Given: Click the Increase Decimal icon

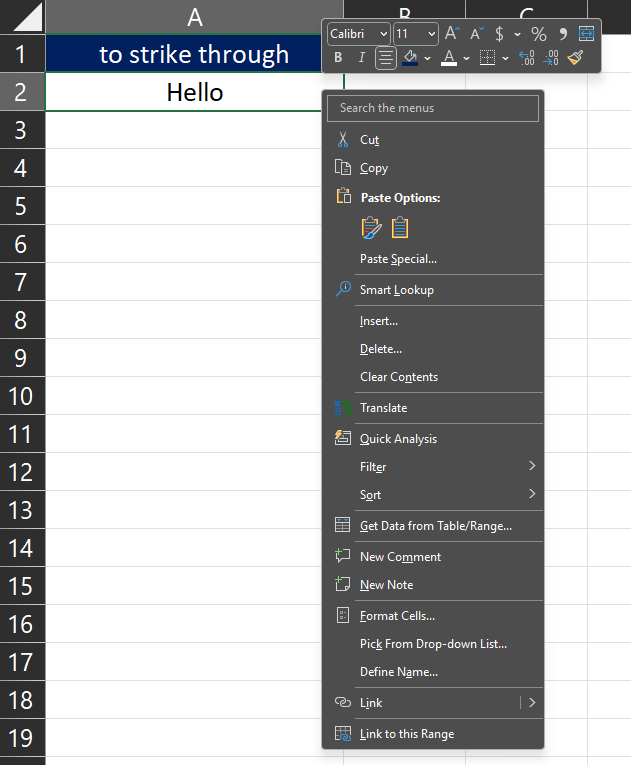Looking at the screenshot, I should pyautogui.click(x=527, y=58).
